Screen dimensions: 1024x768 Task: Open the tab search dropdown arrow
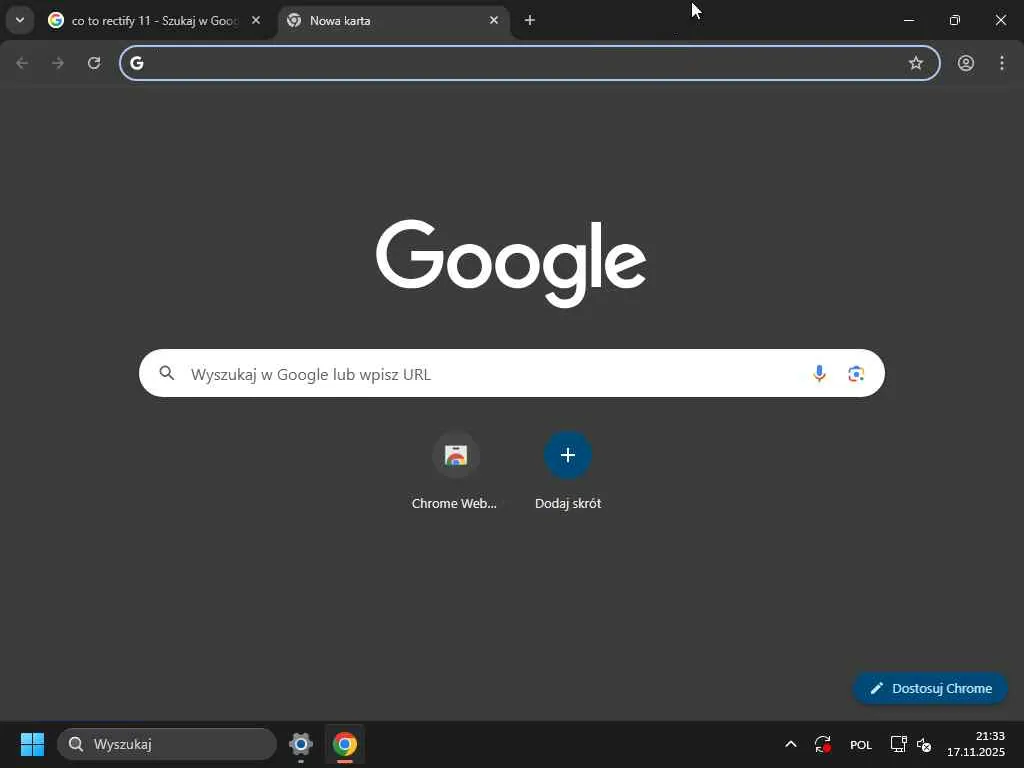(20, 20)
